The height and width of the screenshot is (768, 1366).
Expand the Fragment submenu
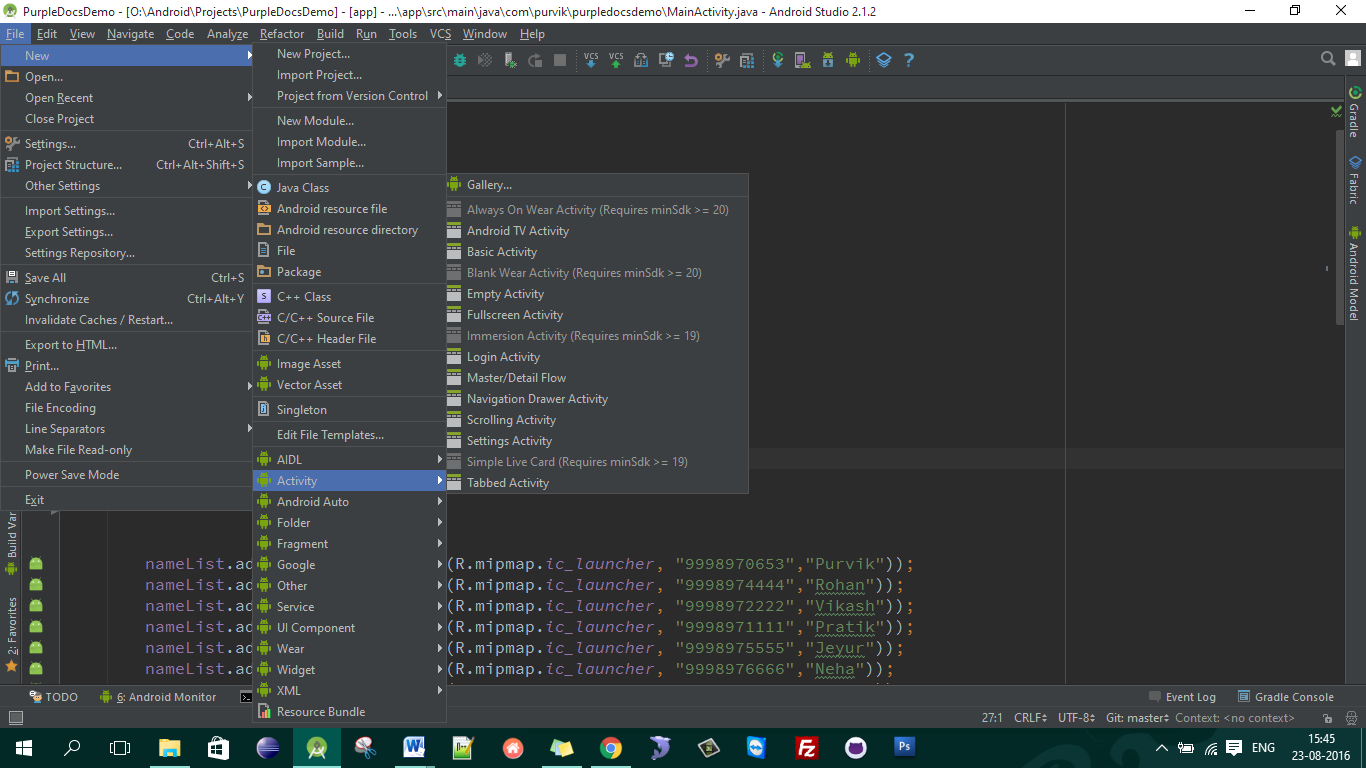pyautogui.click(x=349, y=544)
